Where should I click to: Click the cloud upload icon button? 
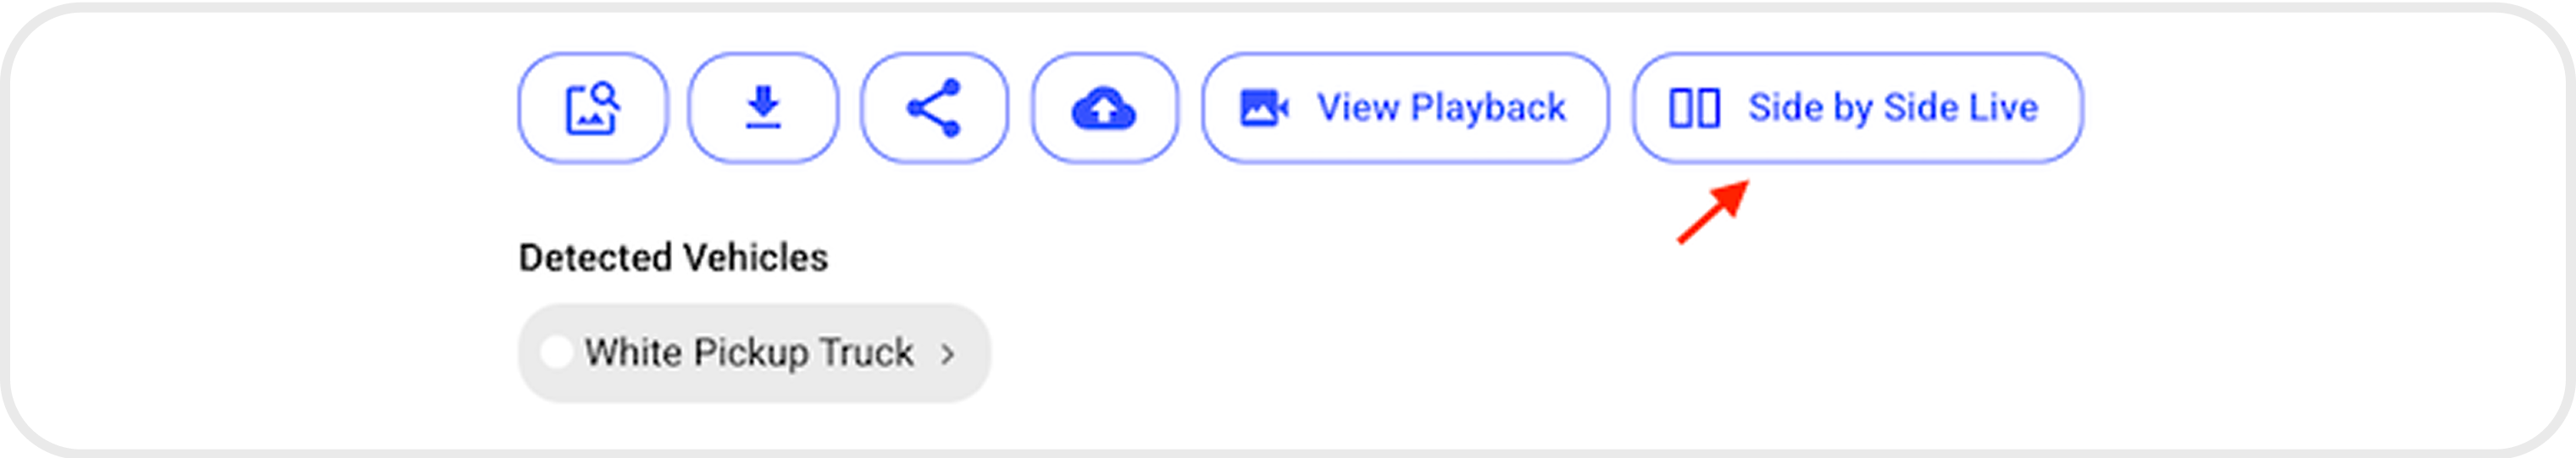point(1104,108)
